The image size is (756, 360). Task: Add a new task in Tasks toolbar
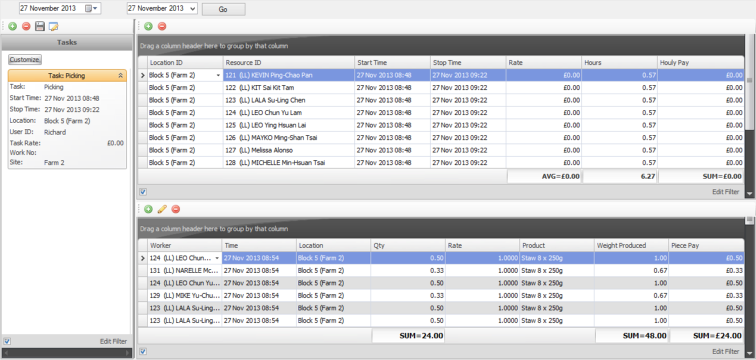[13, 26]
